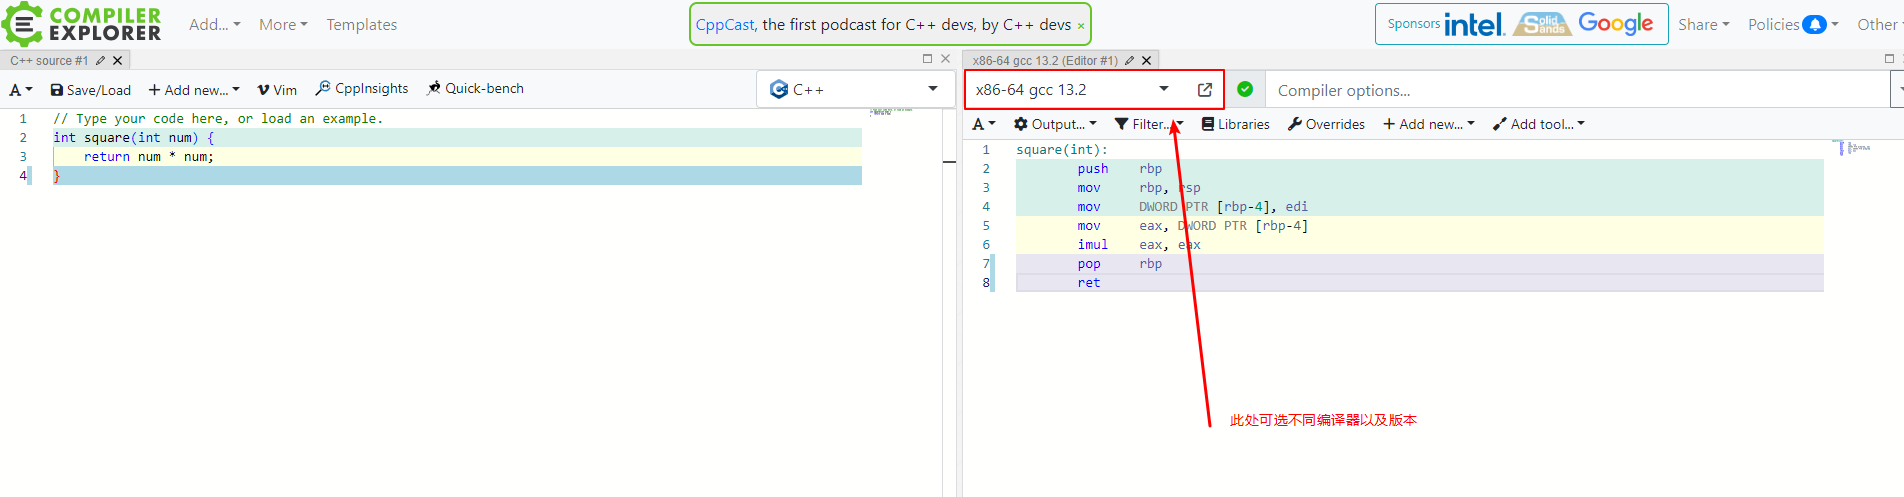This screenshot has height=497, width=1904.
Task: Open the Overrides wrench button
Action: click(1326, 124)
